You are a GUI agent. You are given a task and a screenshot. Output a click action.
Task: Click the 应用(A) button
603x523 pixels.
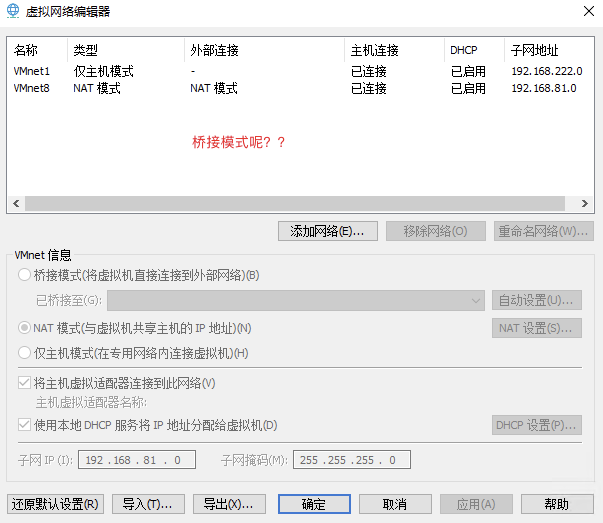click(476, 504)
